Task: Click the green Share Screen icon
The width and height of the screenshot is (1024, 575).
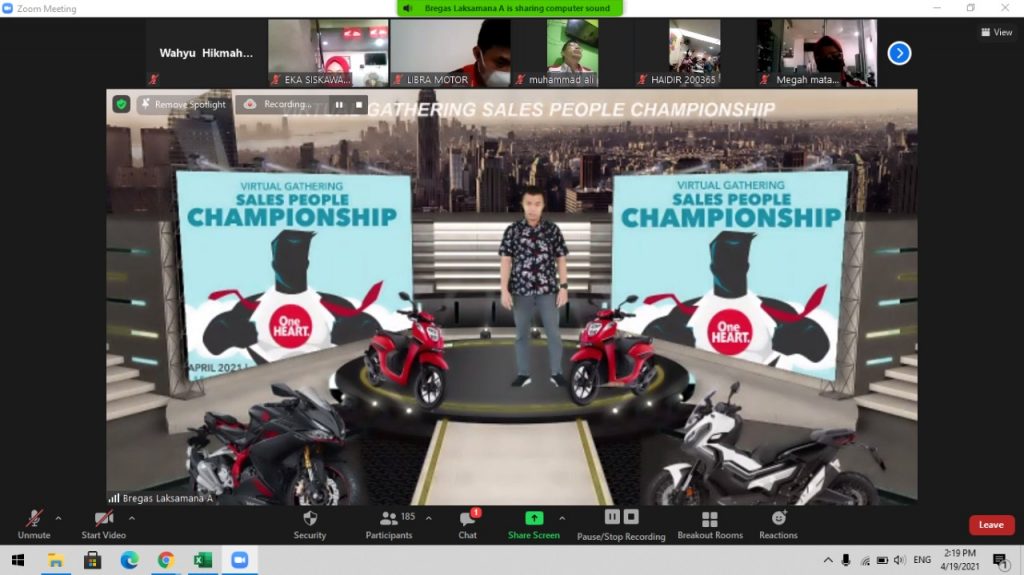Action: tap(534, 518)
